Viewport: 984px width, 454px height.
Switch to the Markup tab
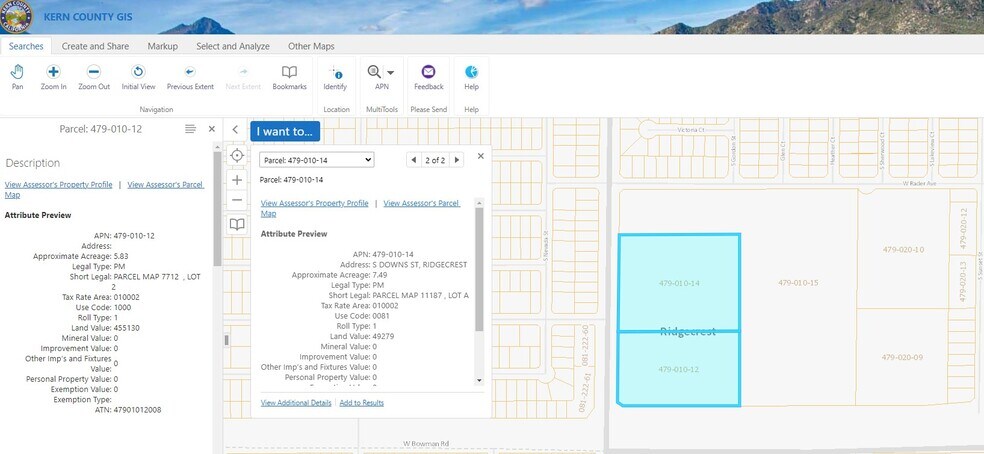tap(162, 46)
